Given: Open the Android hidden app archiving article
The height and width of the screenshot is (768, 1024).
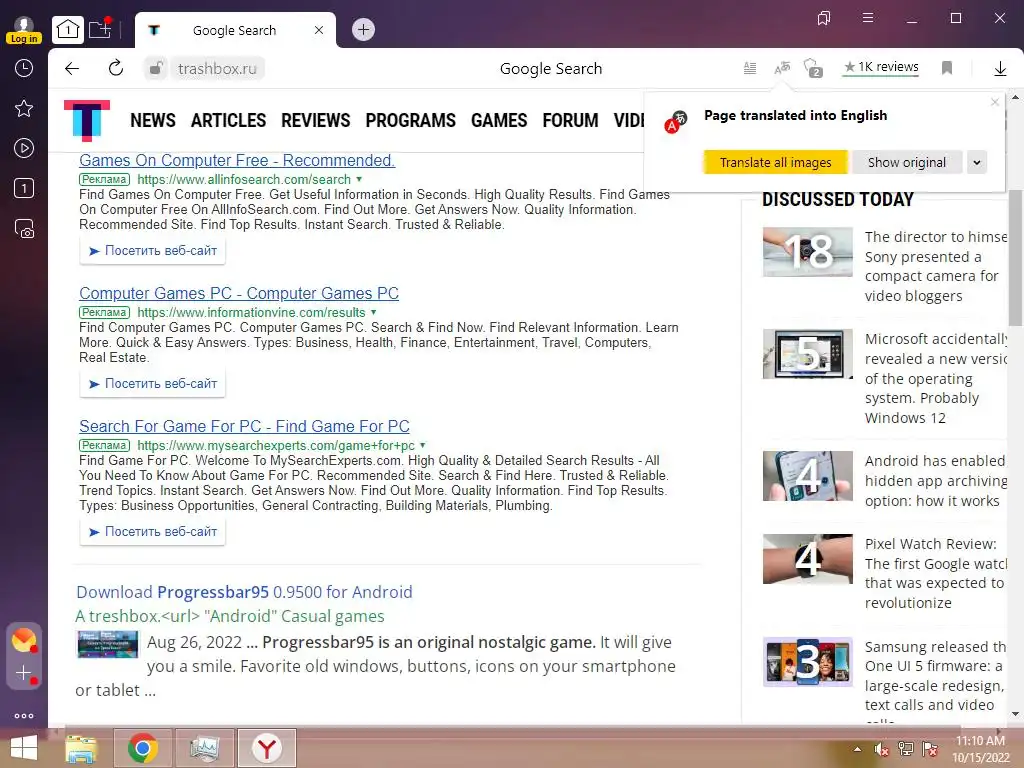Looking at the screenshot, I should click(x=936, y=481).
